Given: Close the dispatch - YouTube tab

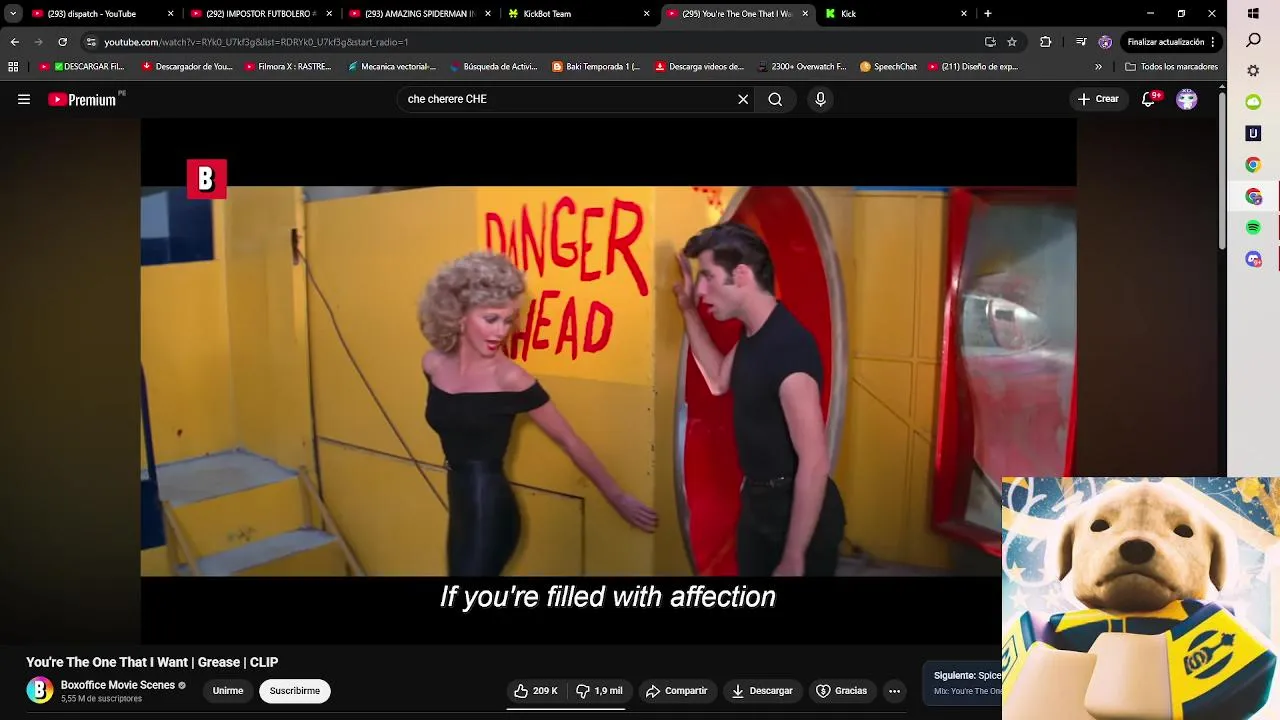Looking at the screenshot, I should 170,14.
